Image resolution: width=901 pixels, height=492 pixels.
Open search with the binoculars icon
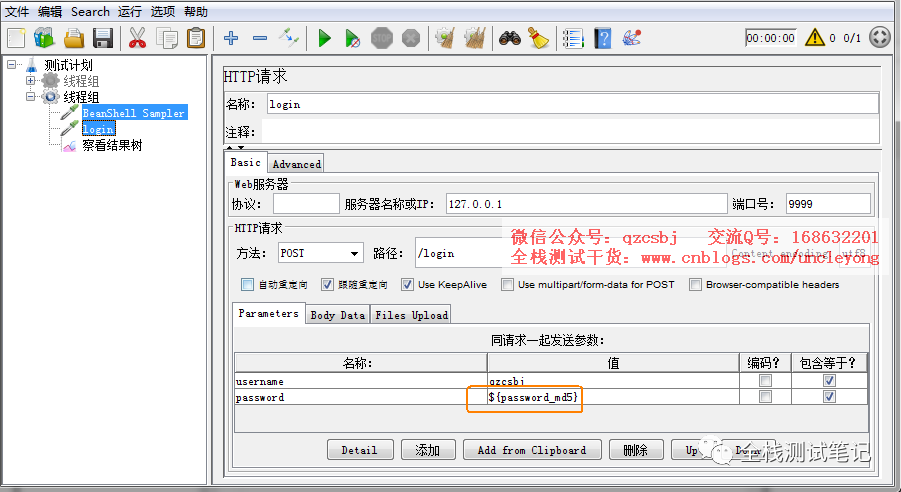[x=510, y=39]
